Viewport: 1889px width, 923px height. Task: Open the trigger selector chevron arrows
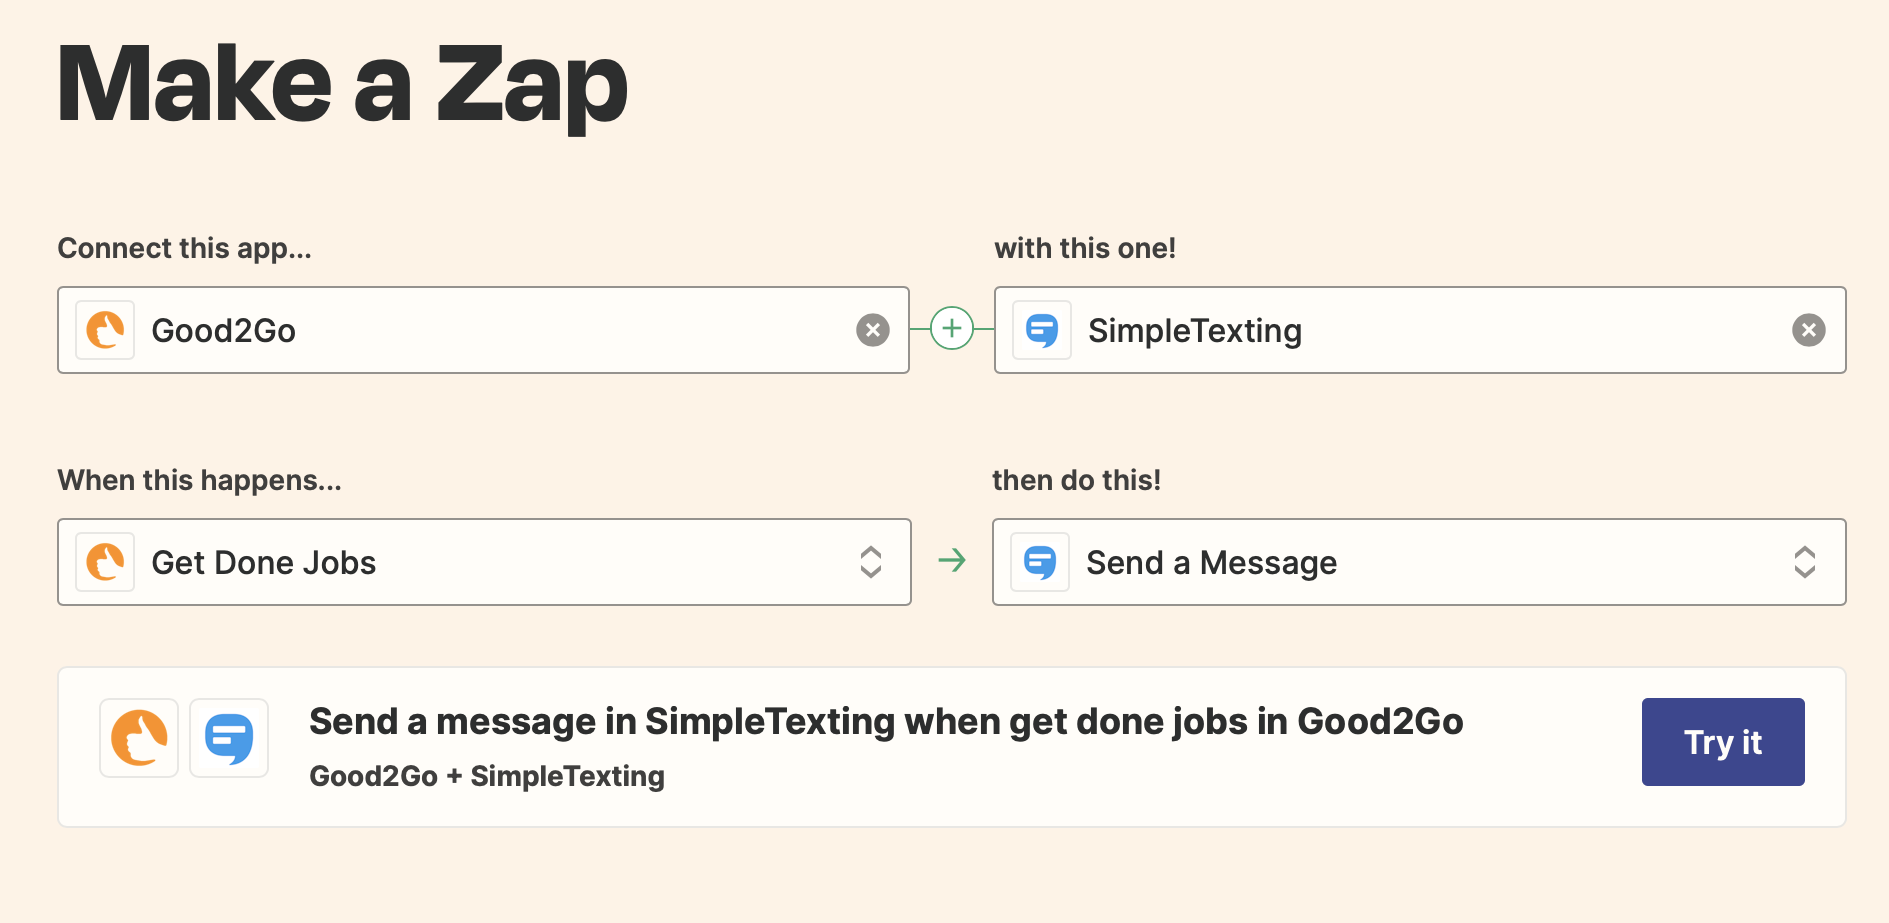(x=871, y=562)
